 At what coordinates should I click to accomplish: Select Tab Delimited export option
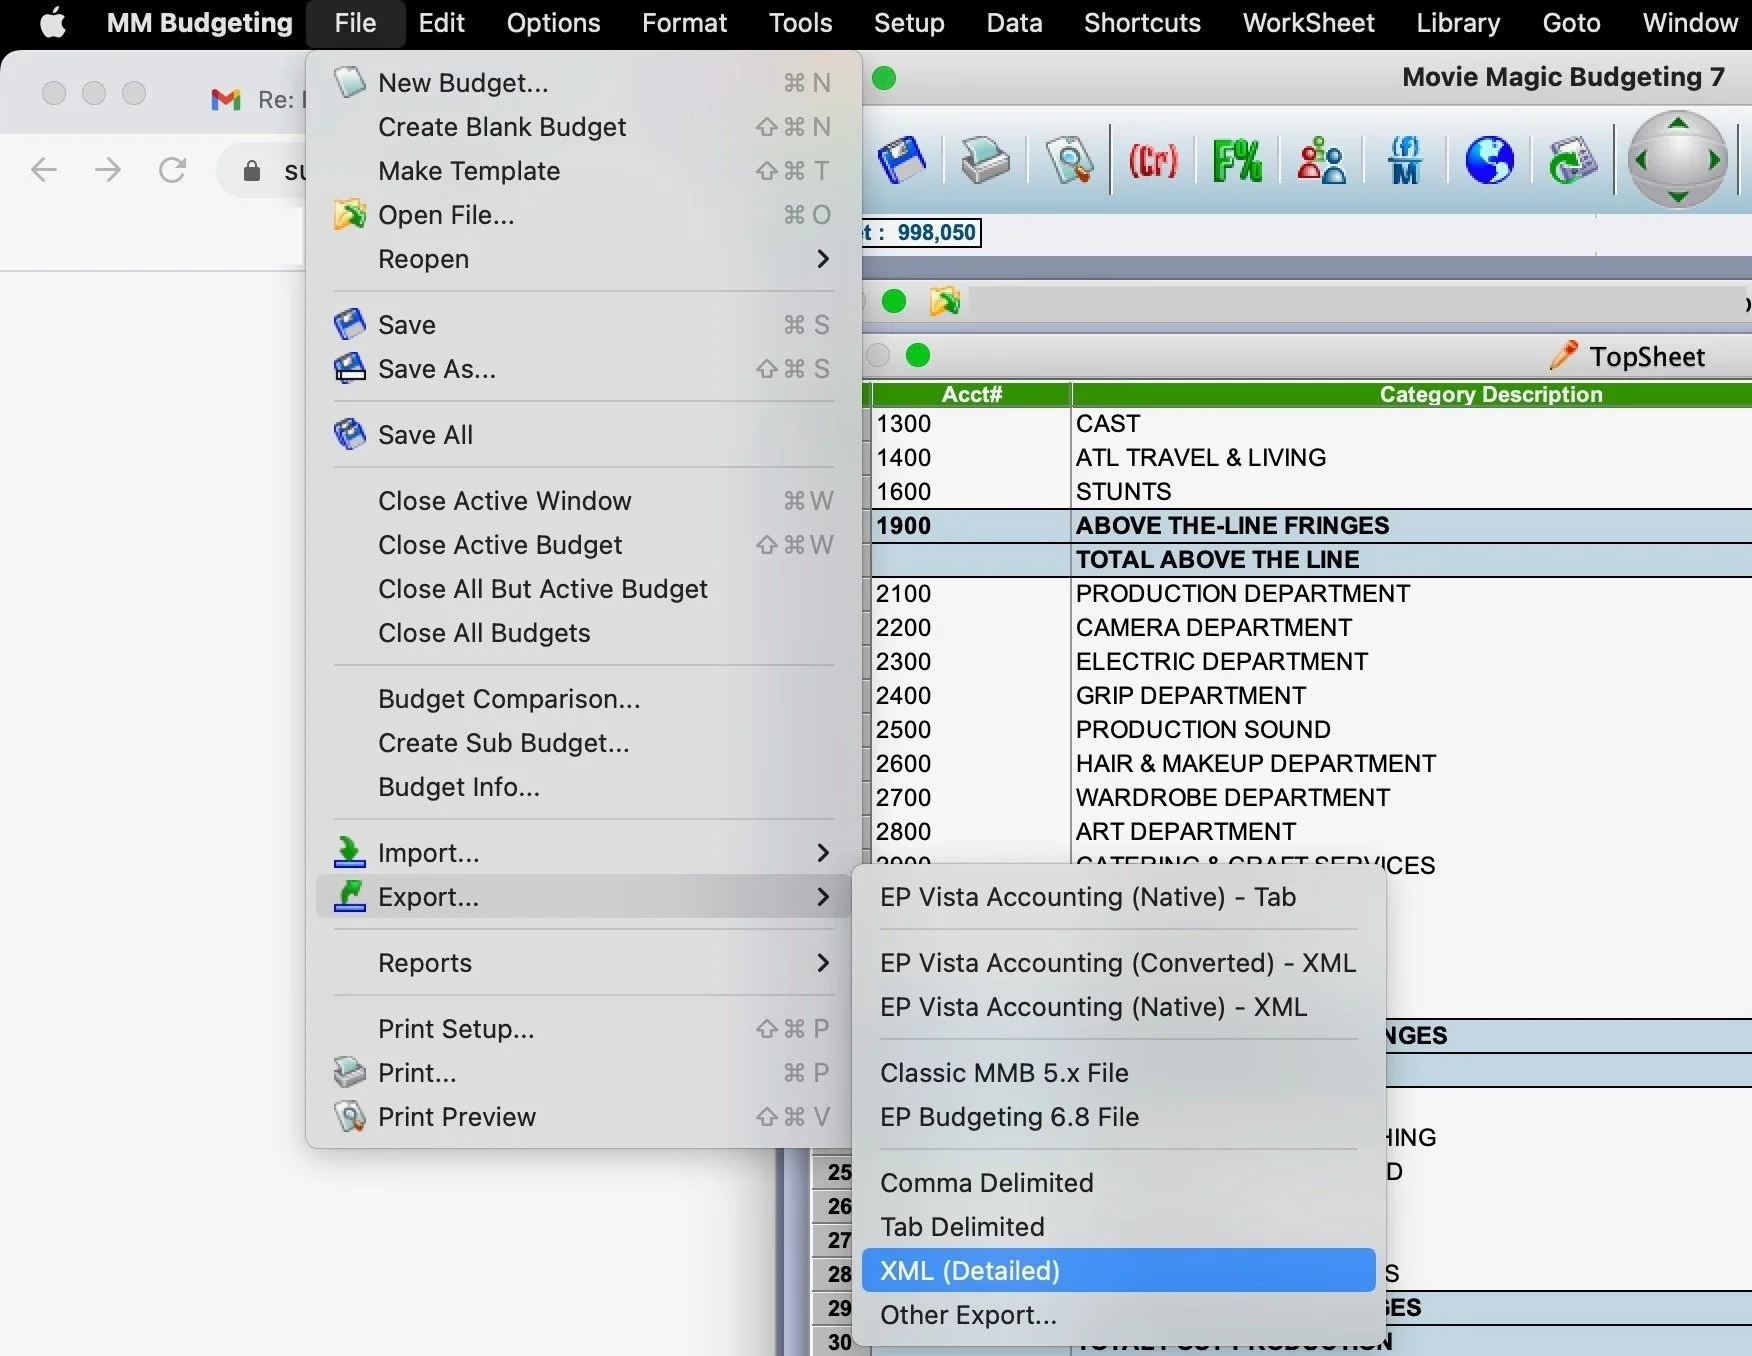(x=1118, y=1227)
